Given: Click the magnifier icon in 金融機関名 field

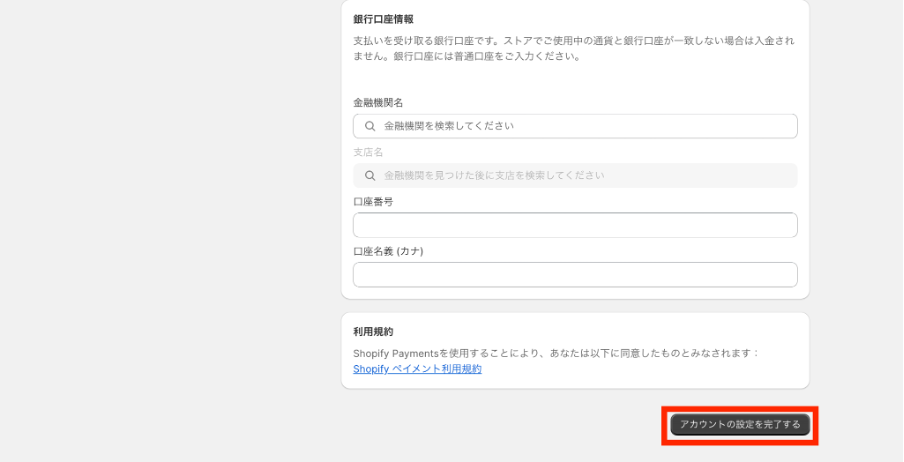Looking at the screenshot, I should click(370, 126).
